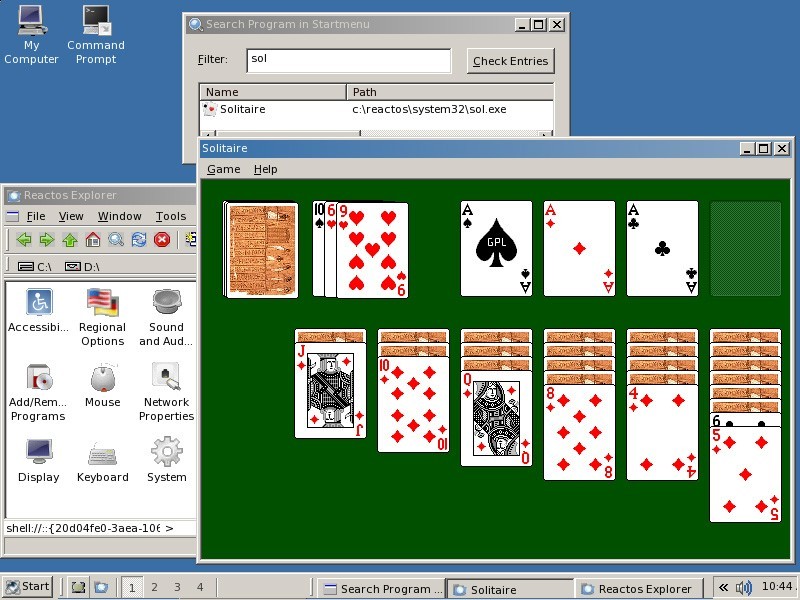Activate Reactos Explorer taskbar button
Viewport: 800px width, 600px height.
(639, 589)
